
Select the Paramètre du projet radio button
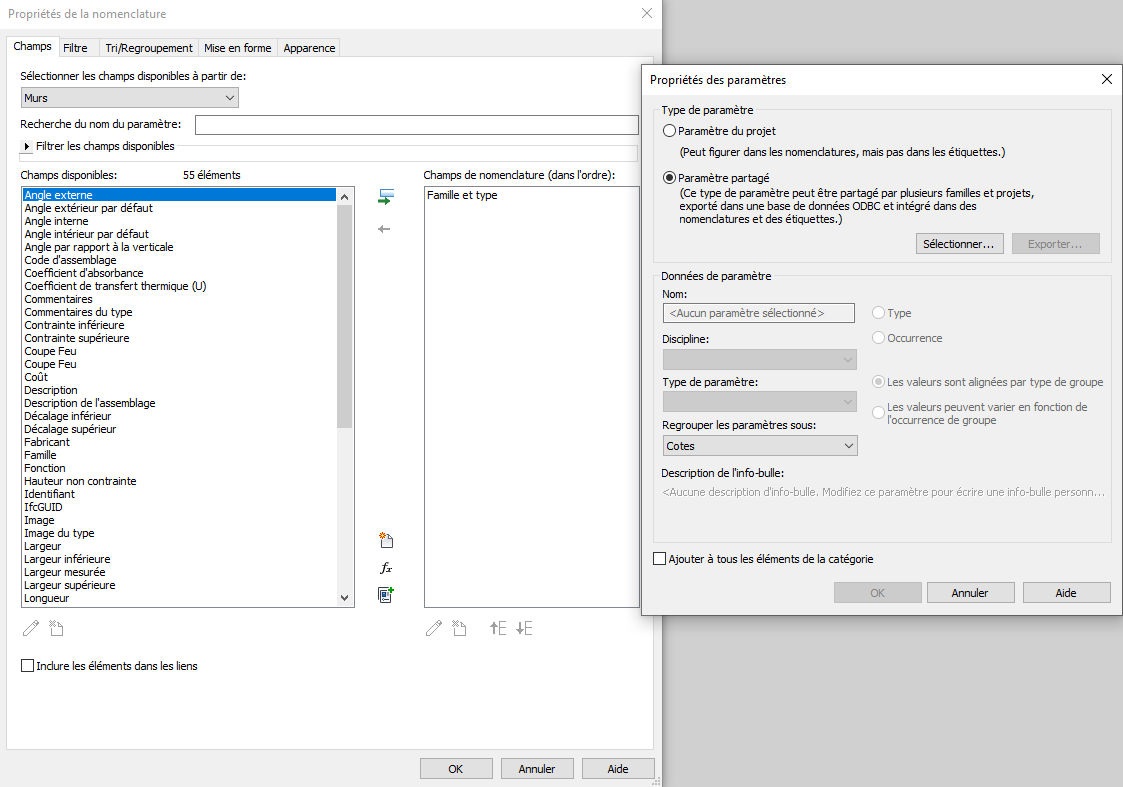670,131
